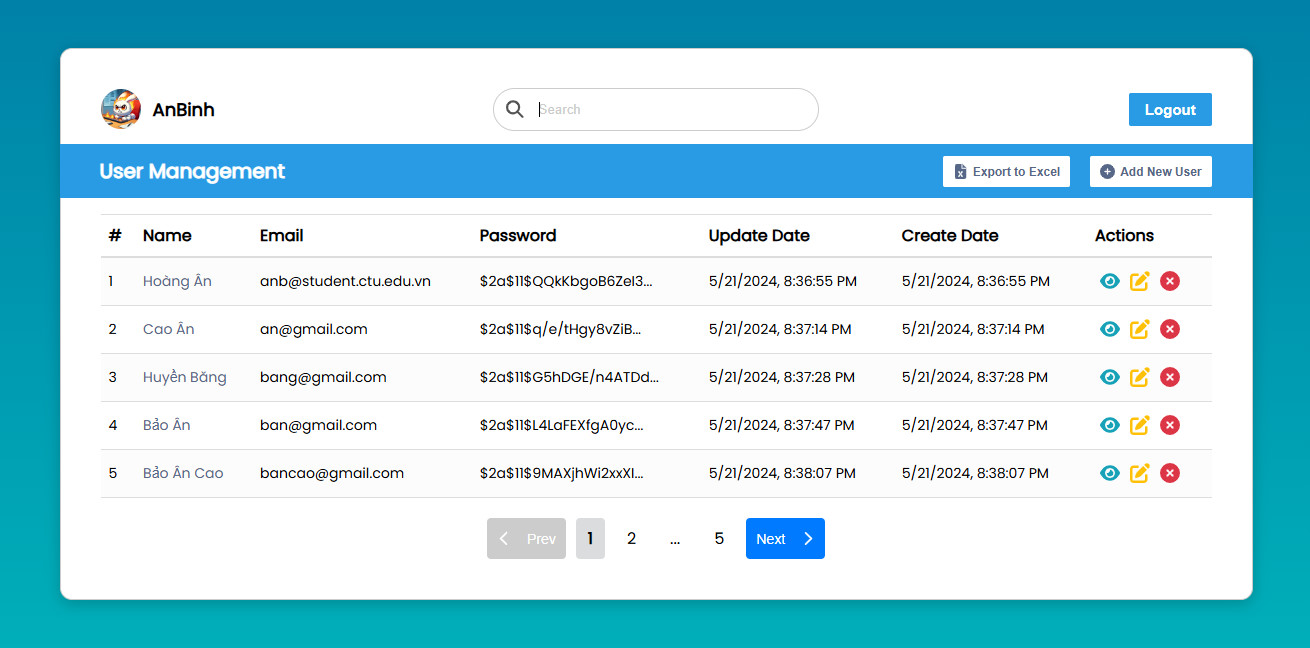Edit the Bảo Ân Cao user

[1139, 473]
